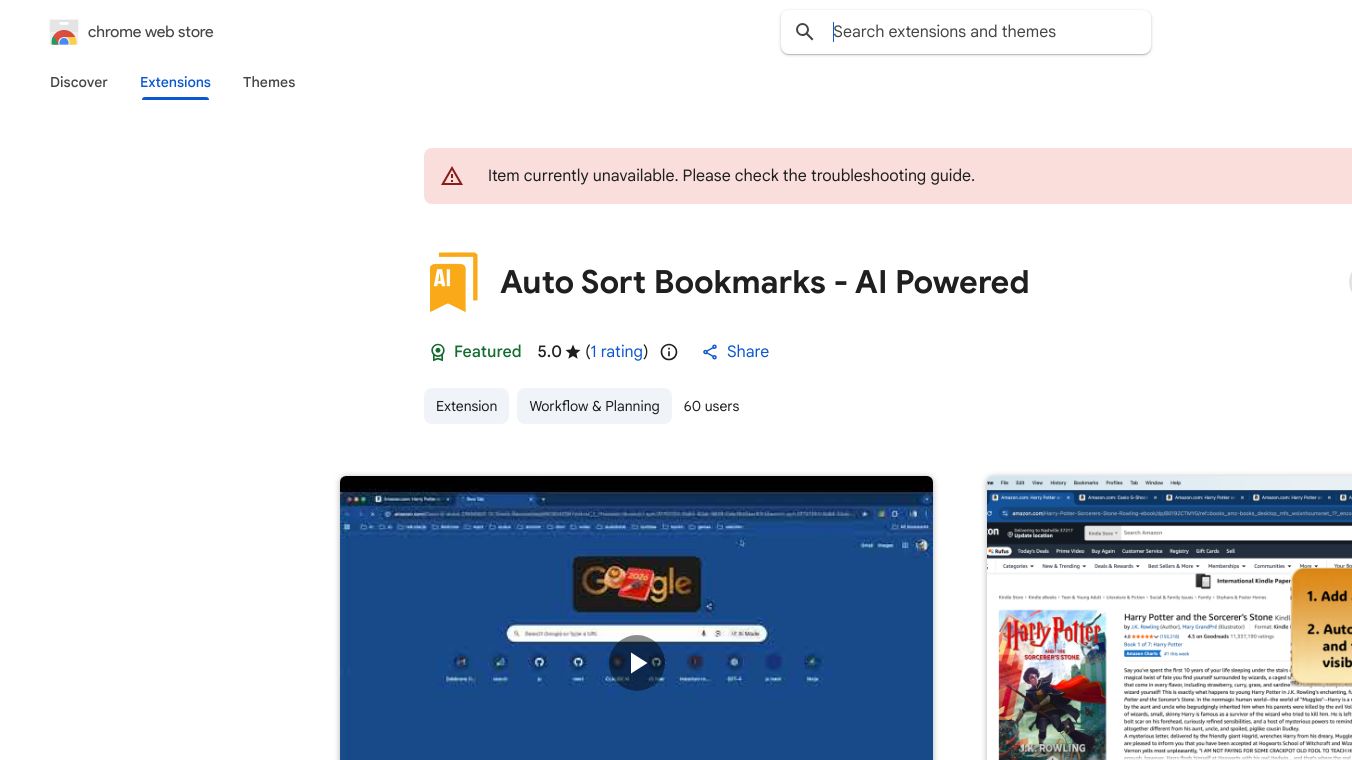Click the Extension filter chip

466,406
